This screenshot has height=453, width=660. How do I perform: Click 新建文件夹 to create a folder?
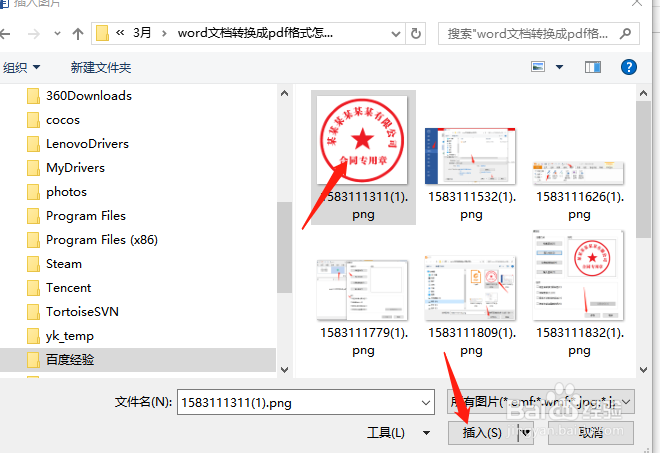[101, 67]
